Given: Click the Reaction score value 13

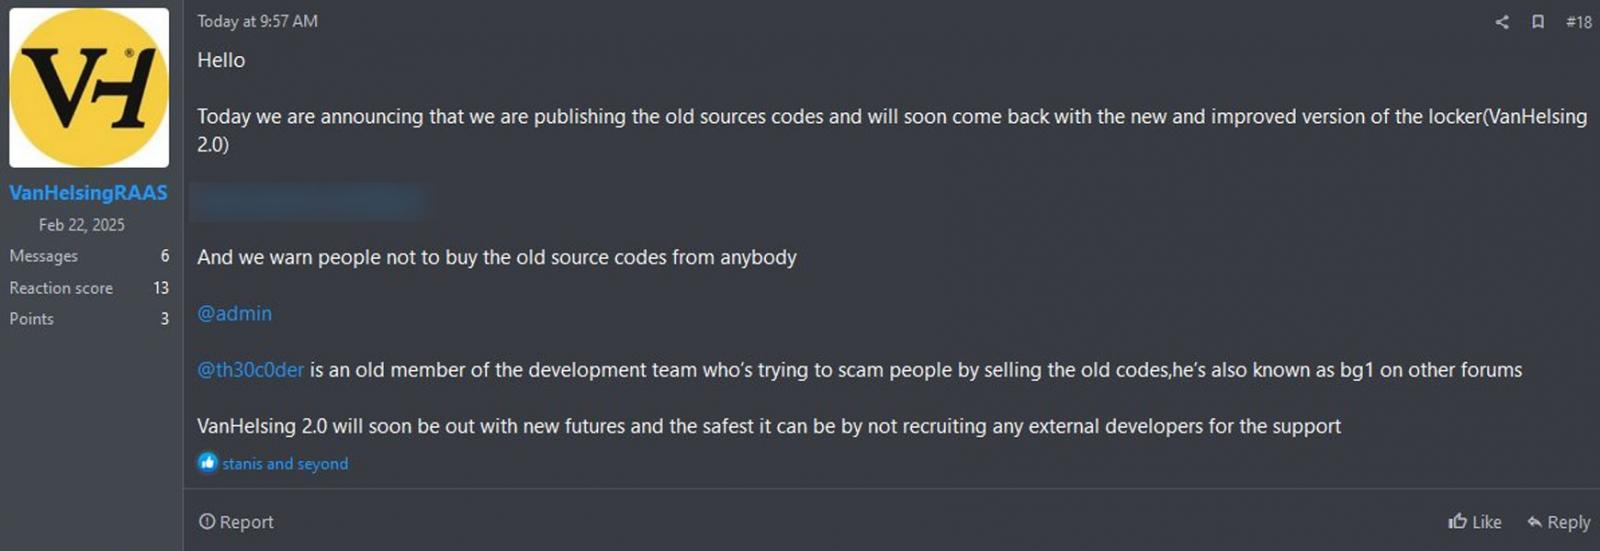Looking at the screenshot, I should pyautogui.click(x=161, y=288).
